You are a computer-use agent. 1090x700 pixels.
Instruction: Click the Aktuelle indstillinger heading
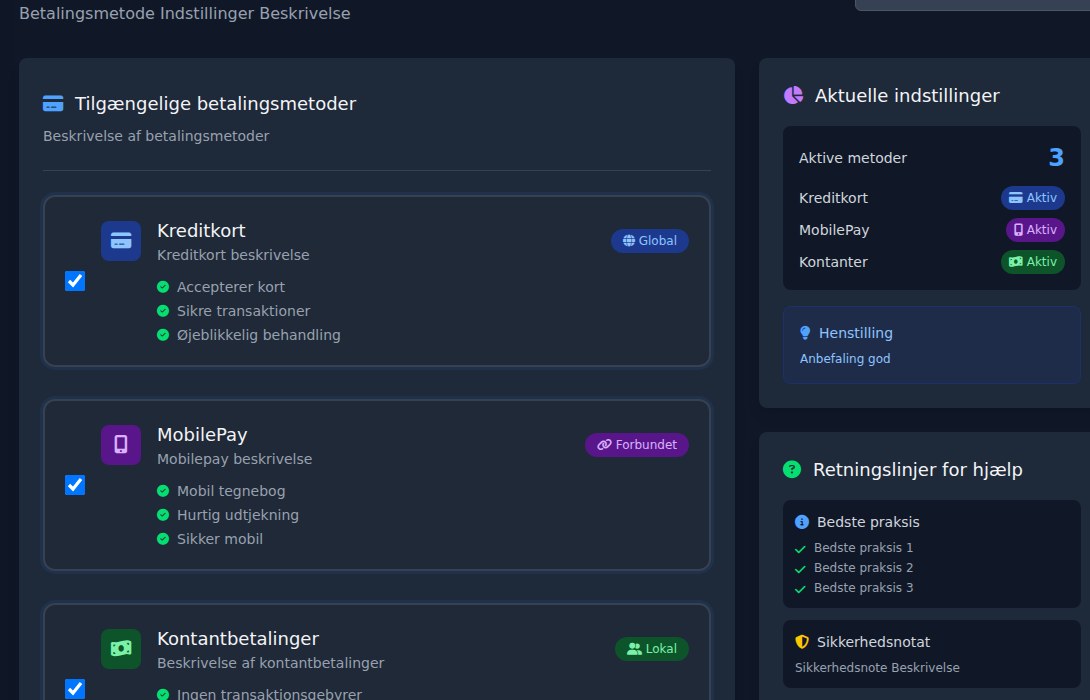click(x=907, y=96)
